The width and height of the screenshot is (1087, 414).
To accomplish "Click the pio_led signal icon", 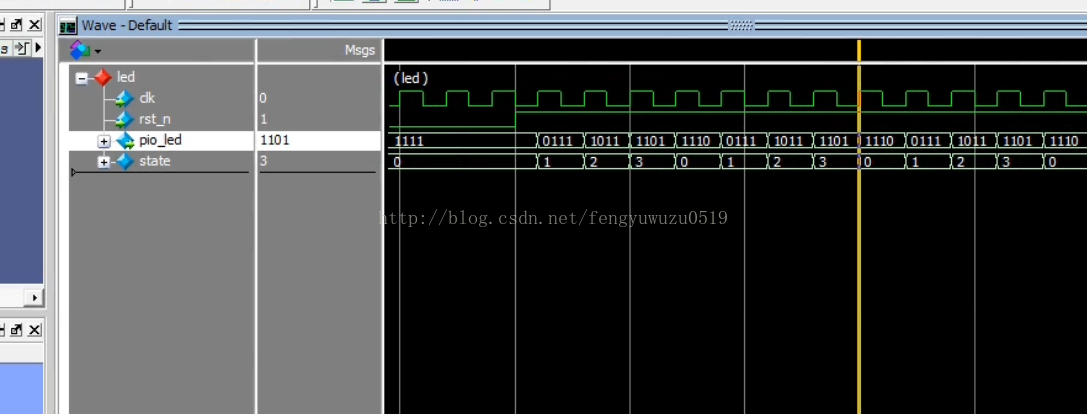I will 125,141.
